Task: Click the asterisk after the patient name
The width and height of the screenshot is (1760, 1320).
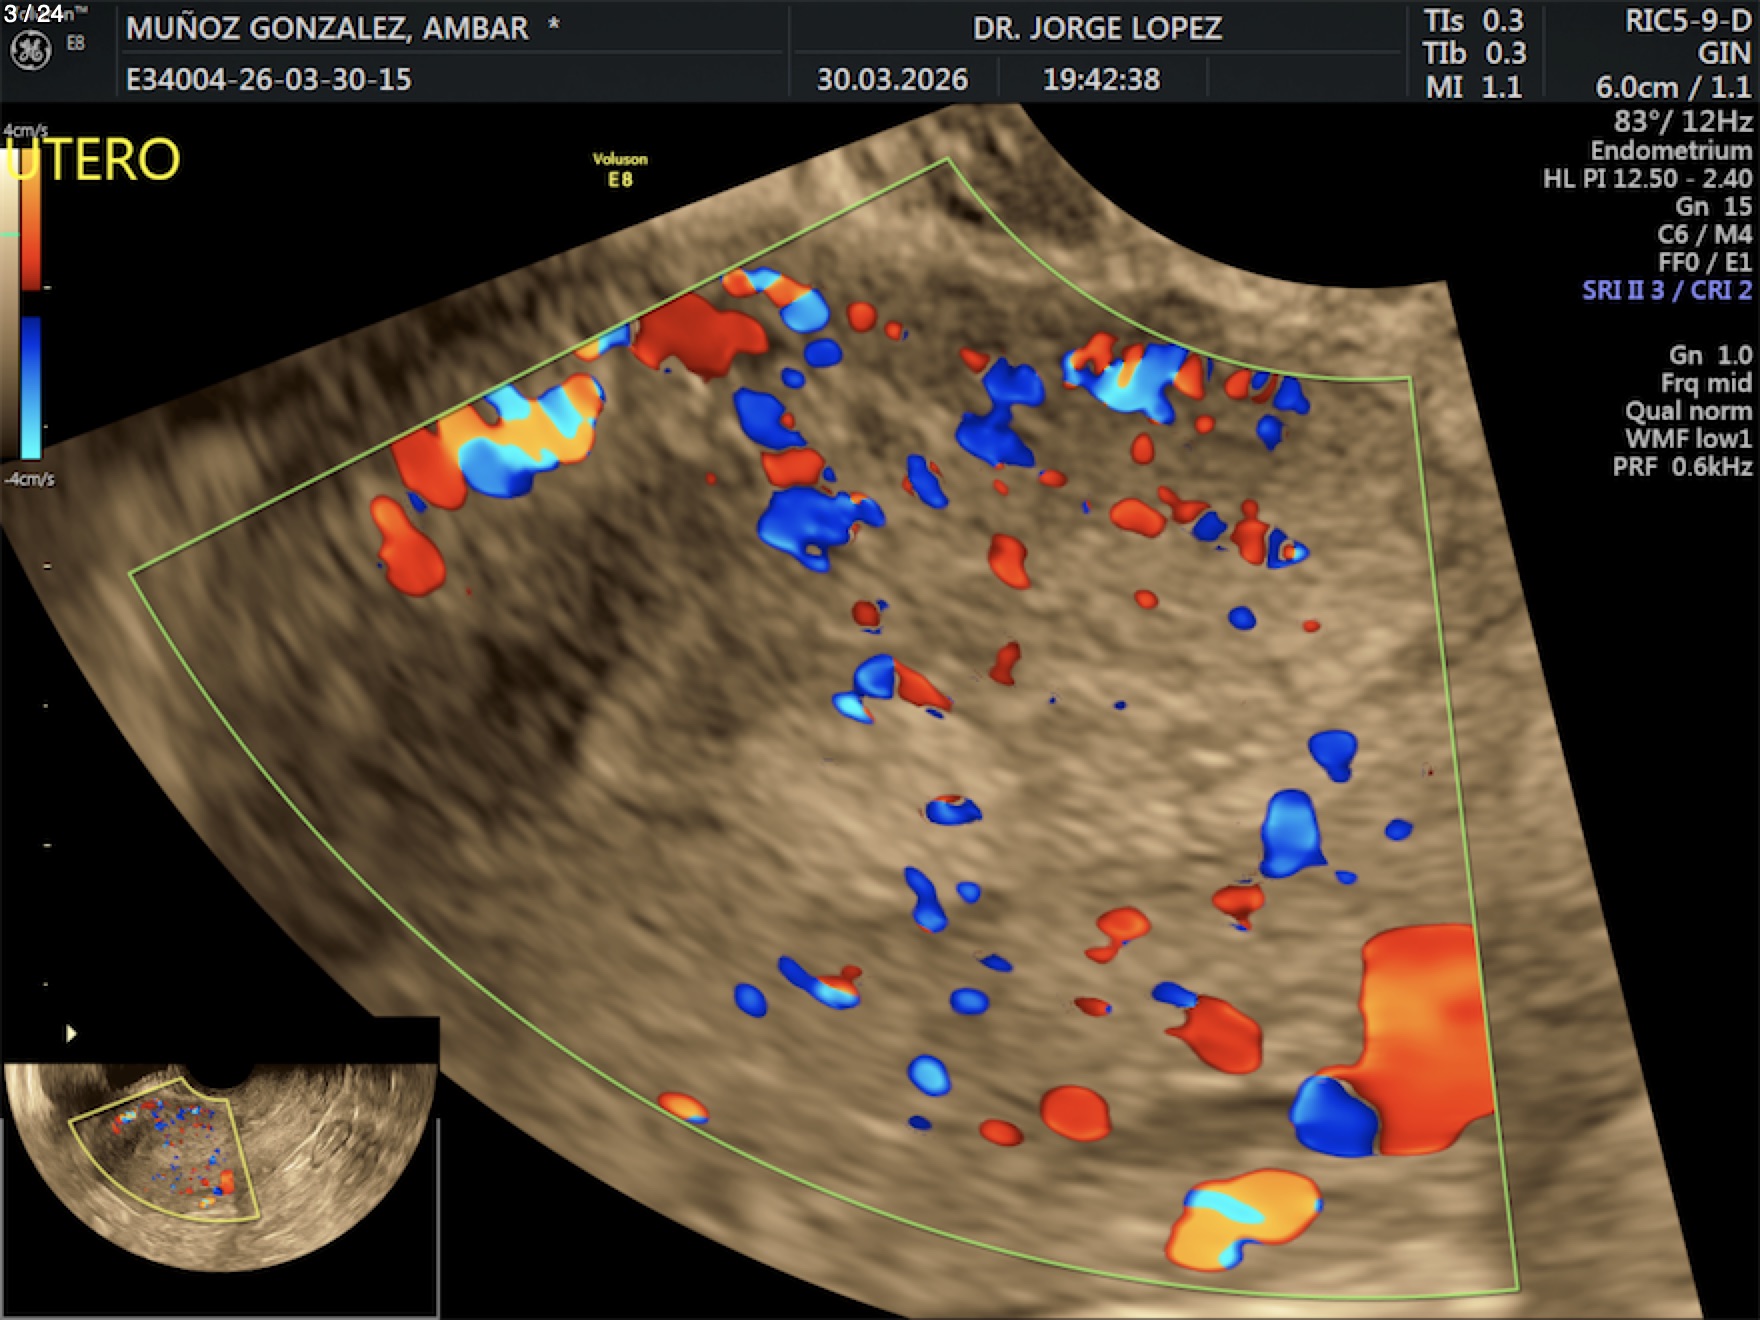Action: [x=553, y=27]
